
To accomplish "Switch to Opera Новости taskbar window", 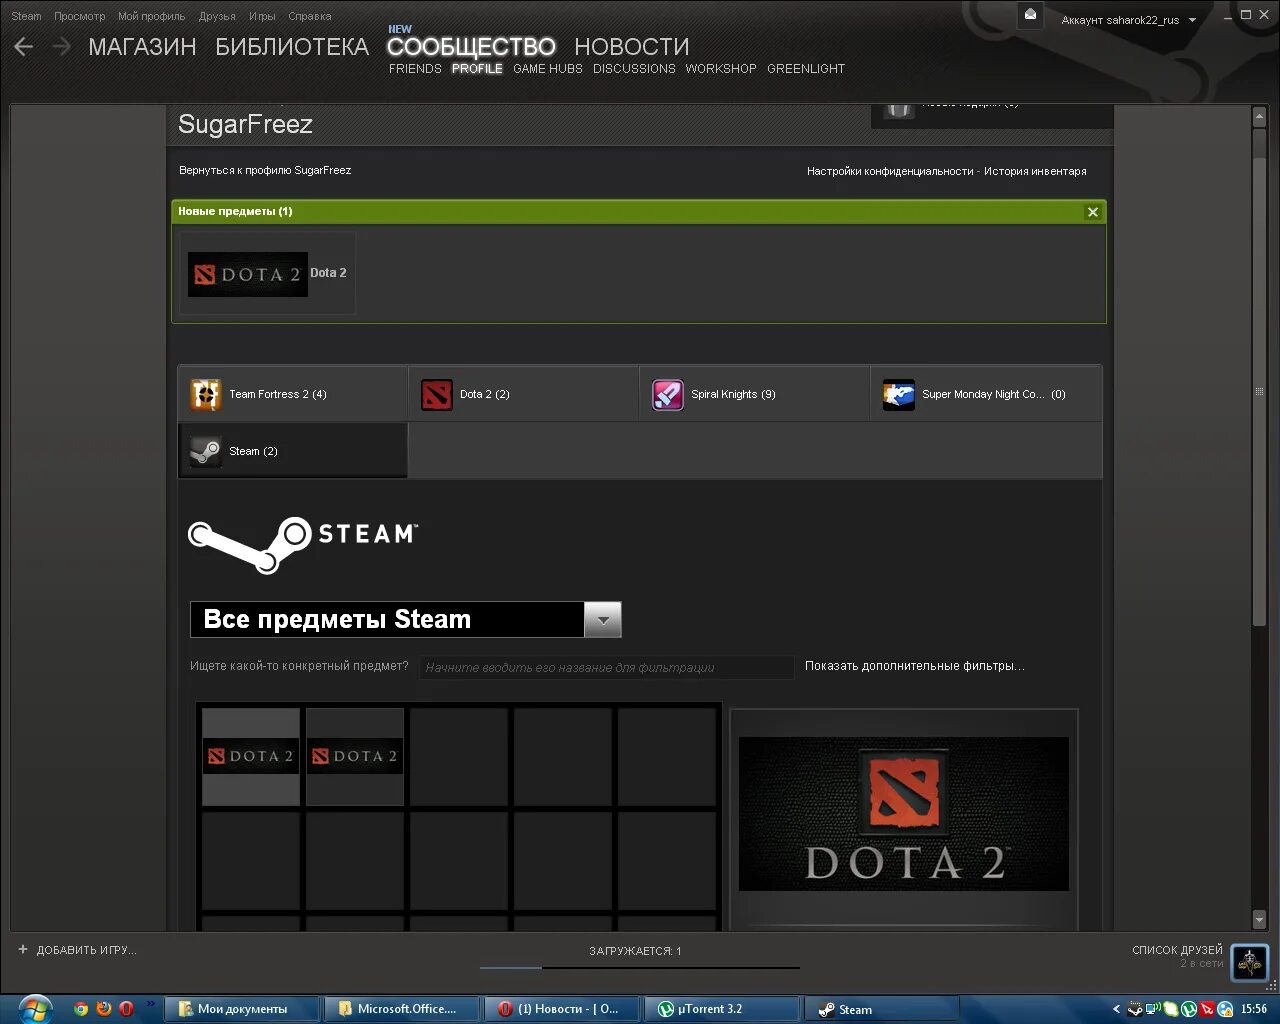I will (562, 1009).
